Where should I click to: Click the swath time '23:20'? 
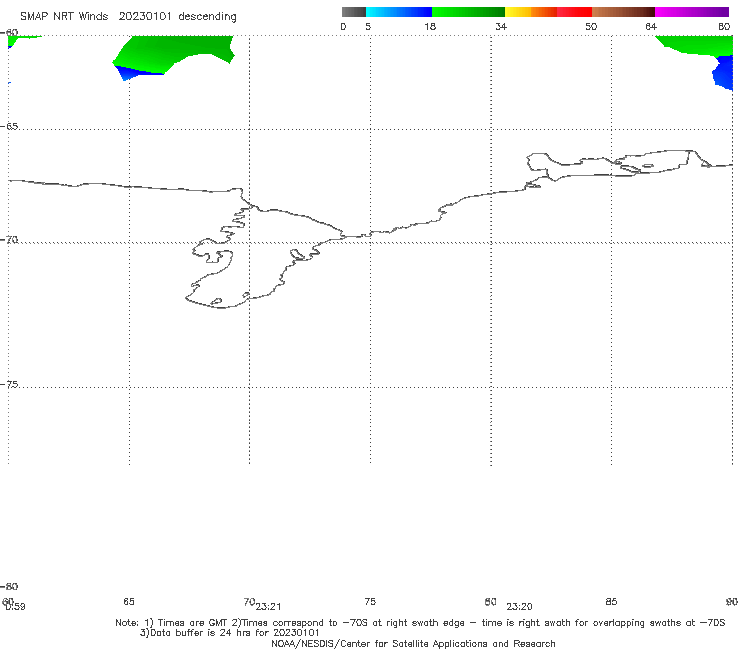[x=519, y=607]
